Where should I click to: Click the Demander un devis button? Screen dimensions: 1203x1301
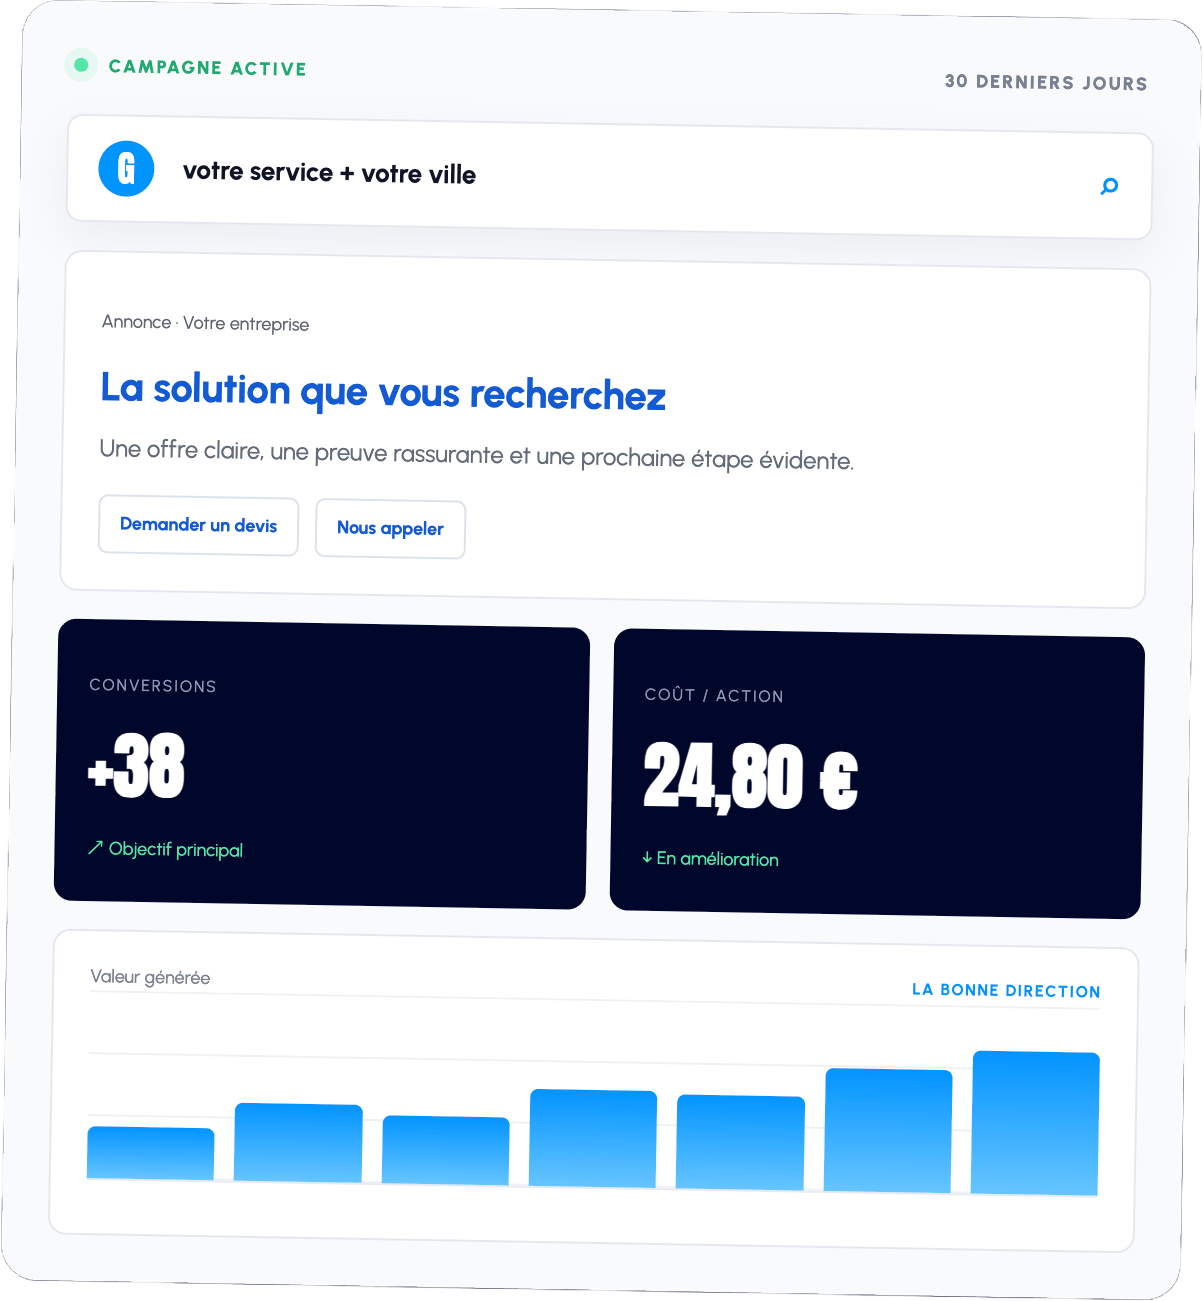coord(198,525)
